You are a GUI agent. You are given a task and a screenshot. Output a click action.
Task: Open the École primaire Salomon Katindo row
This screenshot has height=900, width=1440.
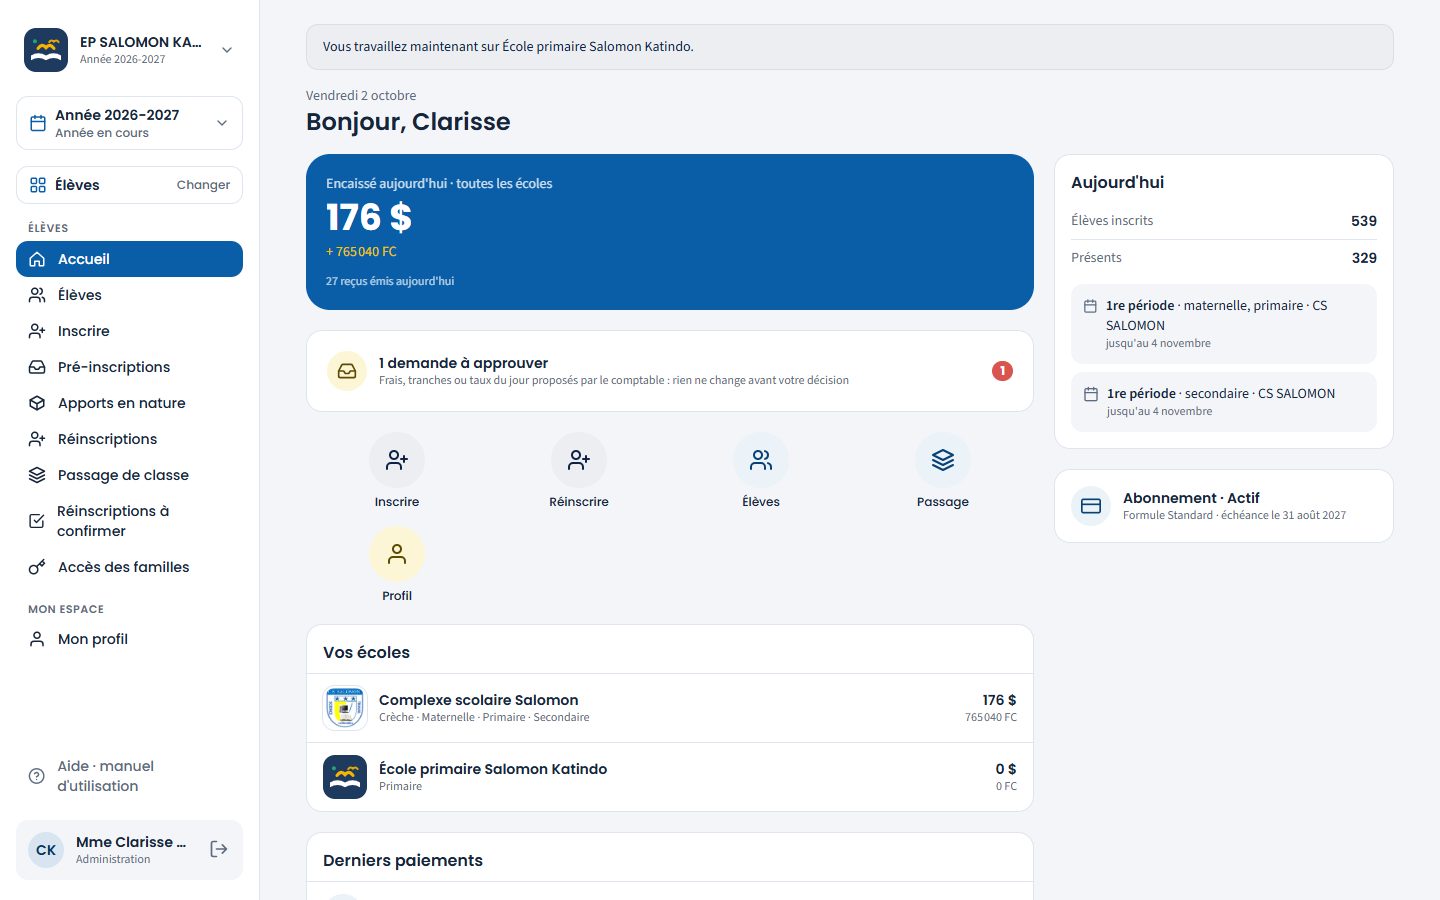670,777
